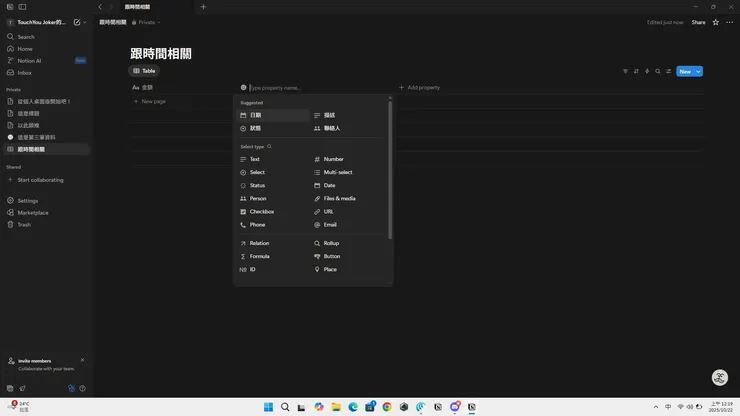Screen dimensions: 740x416
Task: Open the page more options ellipsis
Action: pos(730,22)
